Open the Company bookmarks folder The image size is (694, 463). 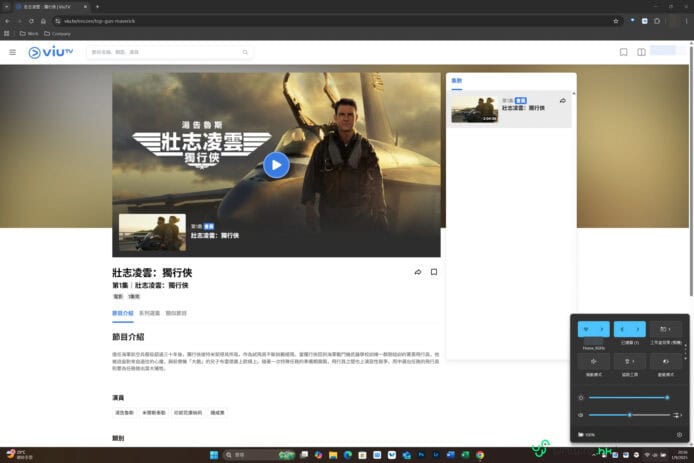pos(57,34)
